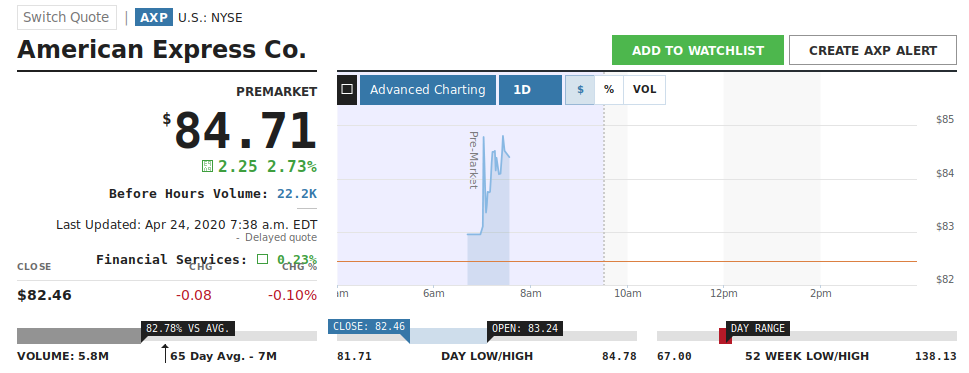Click the AXP ticker badge

[x=154, y=17]
